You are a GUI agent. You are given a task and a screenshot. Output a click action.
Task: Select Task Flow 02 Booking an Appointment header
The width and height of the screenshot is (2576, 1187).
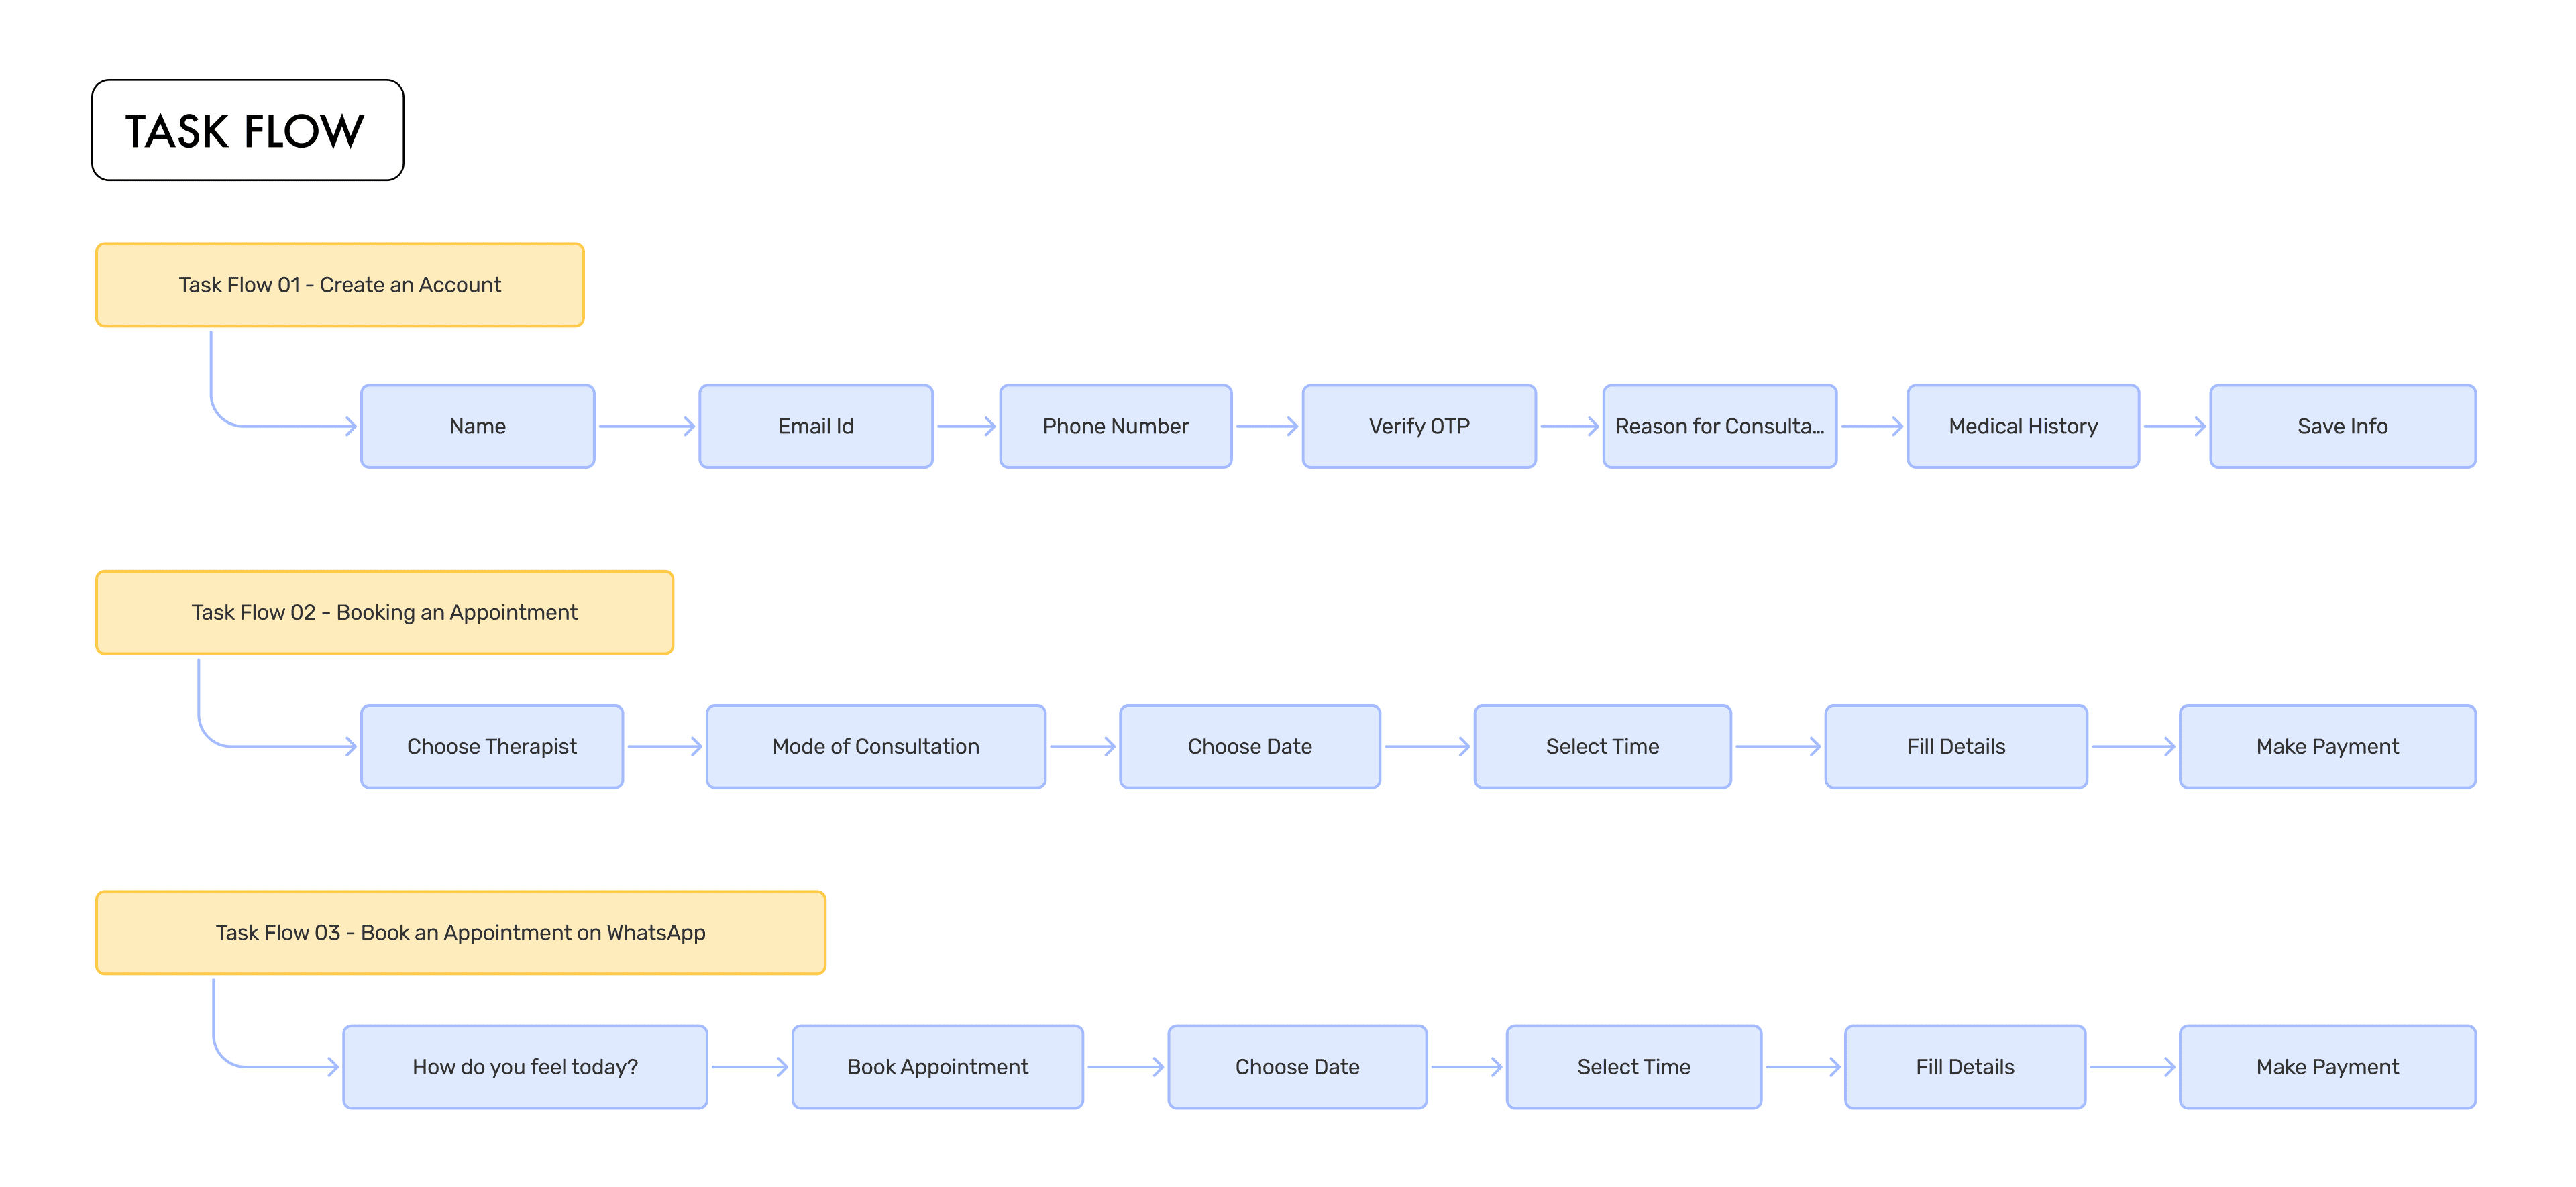pyautogui.click(x=384, y=612)
